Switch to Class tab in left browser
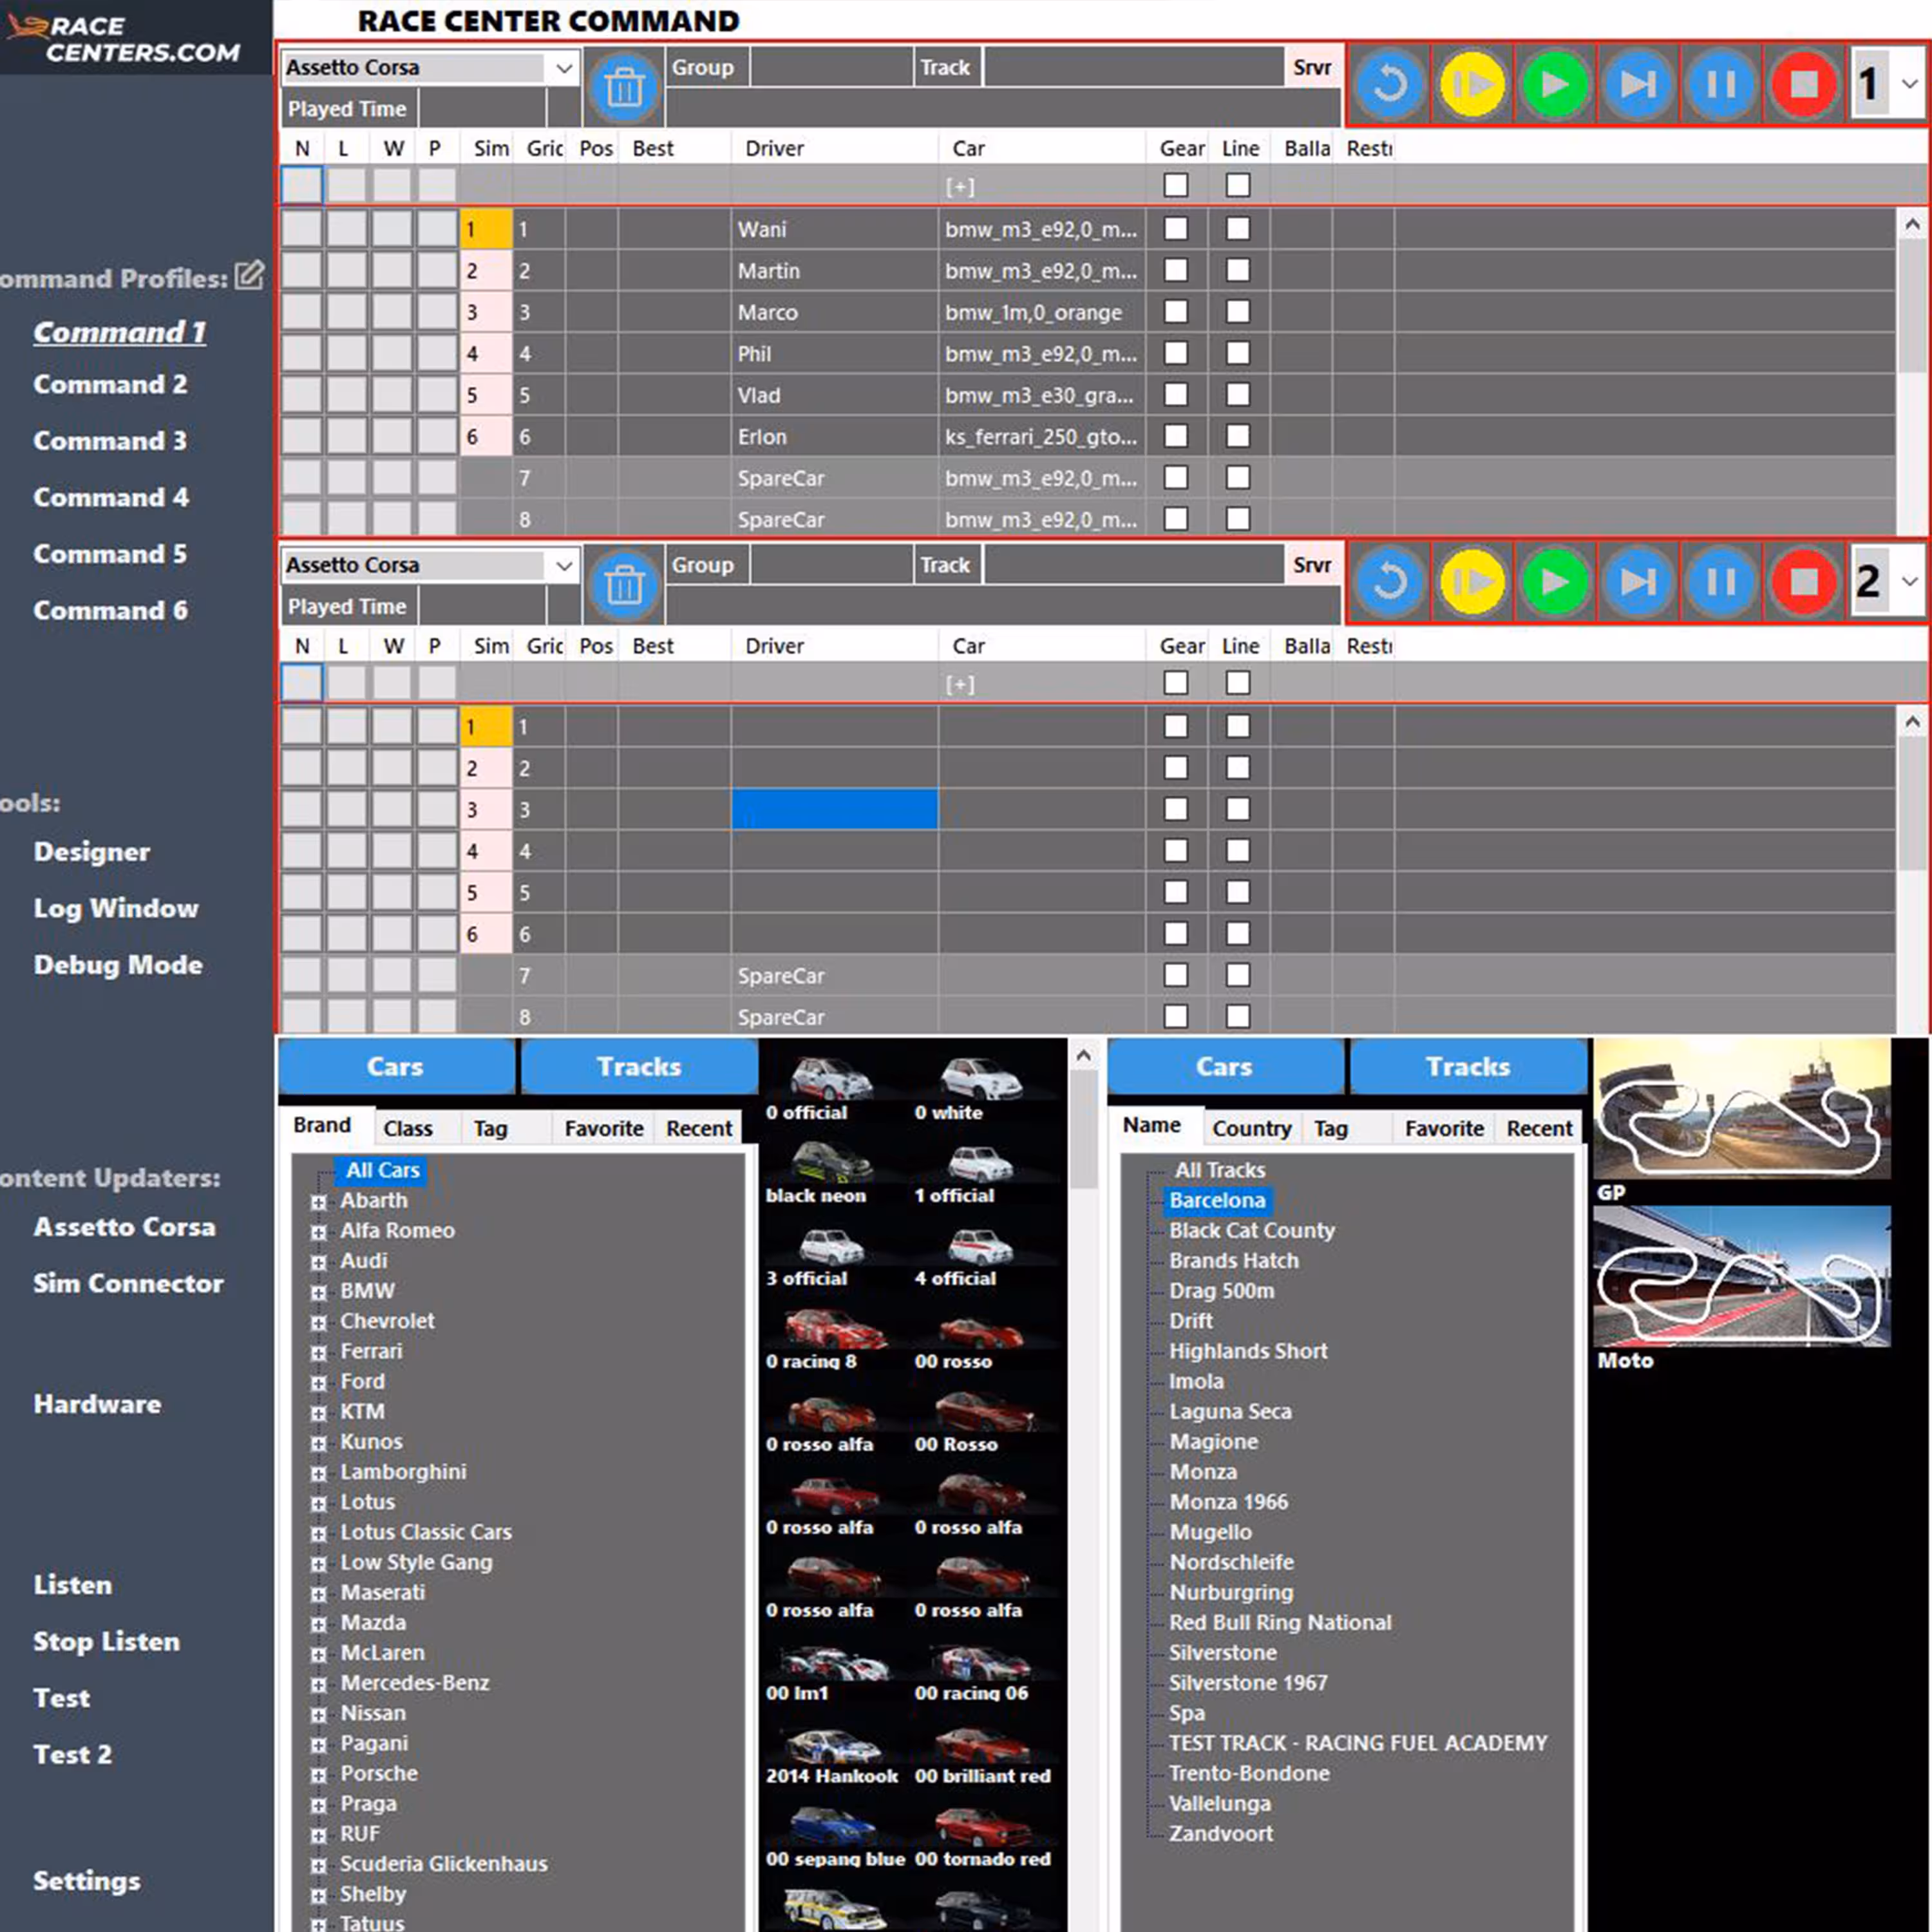Viewport: 1932px width, 1932px height. click(408, 1128)
